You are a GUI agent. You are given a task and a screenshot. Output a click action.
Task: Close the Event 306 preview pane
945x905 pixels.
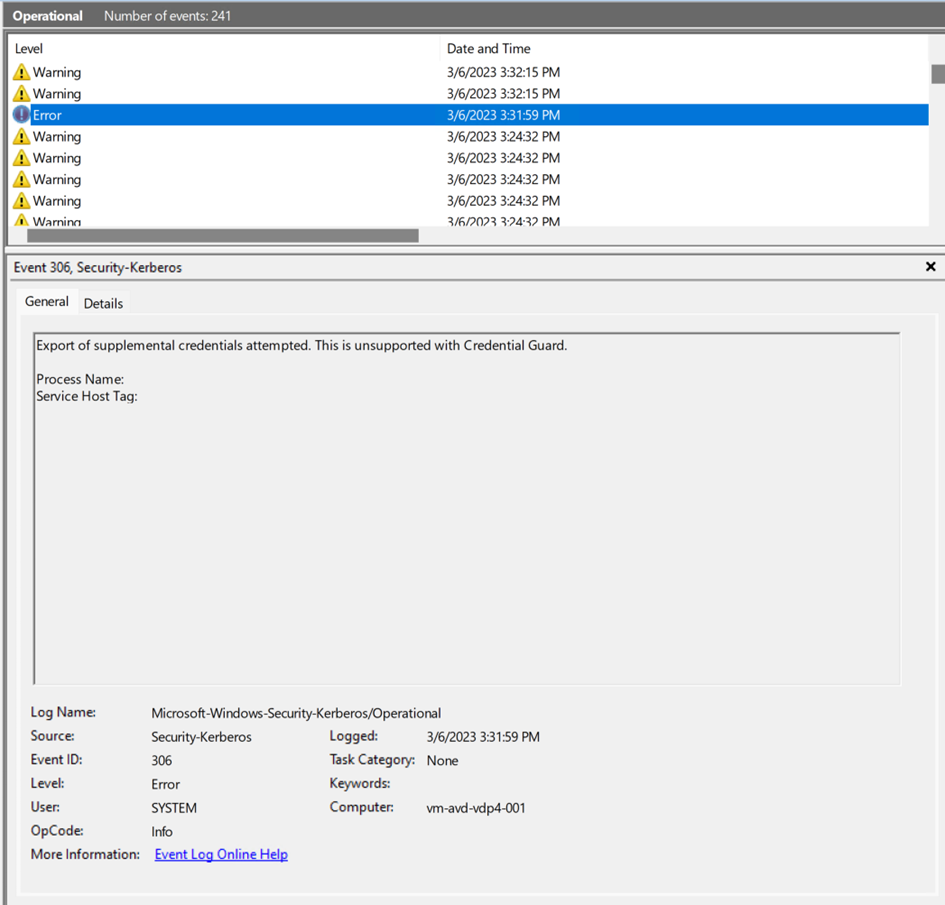(x=930, y=266)
